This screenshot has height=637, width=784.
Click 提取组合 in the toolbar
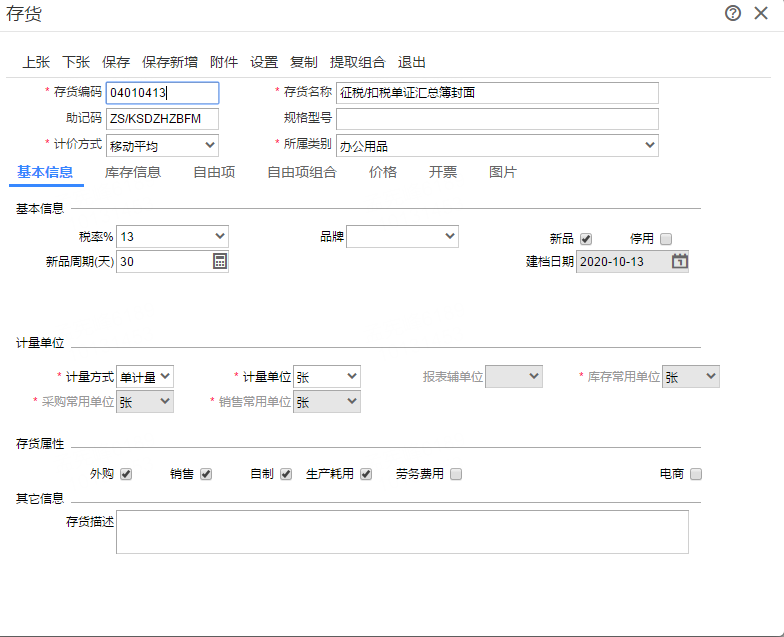click(x=358, y=62)
